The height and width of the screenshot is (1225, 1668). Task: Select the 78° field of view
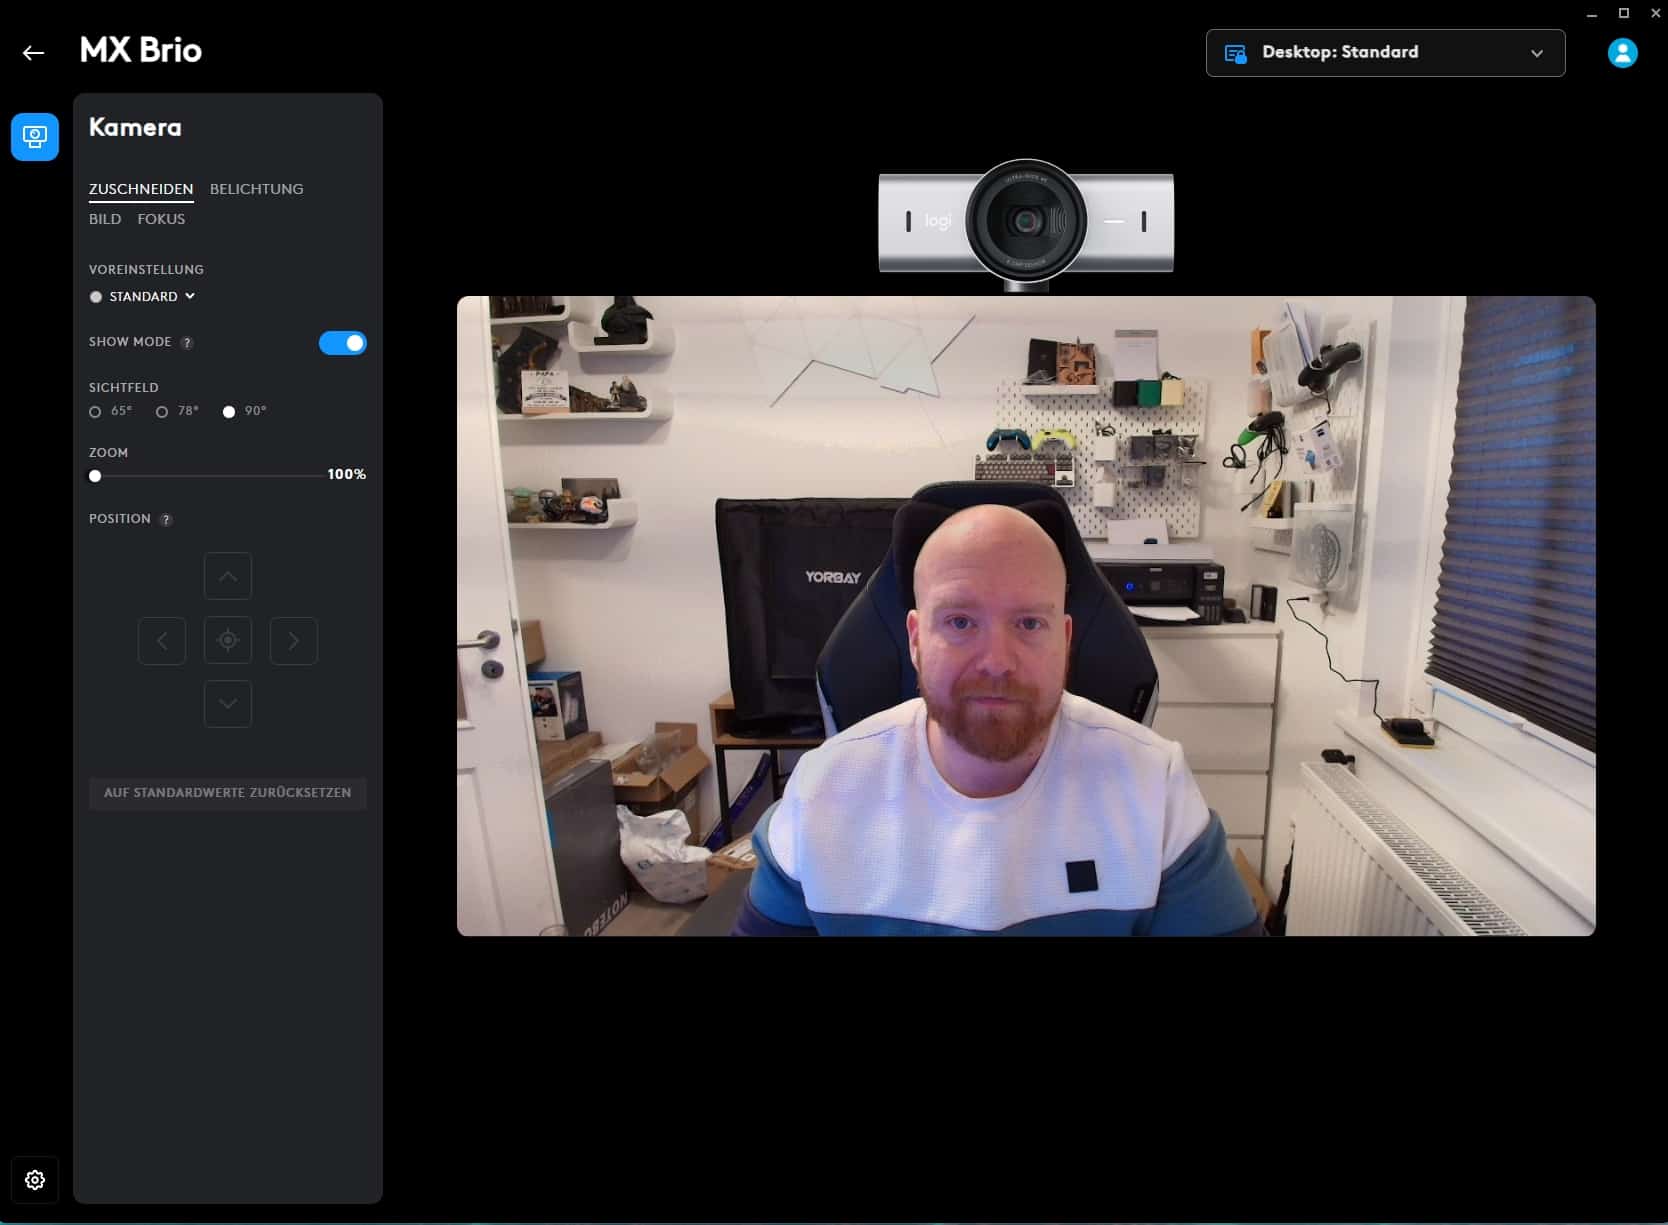(x=162, y=412)
